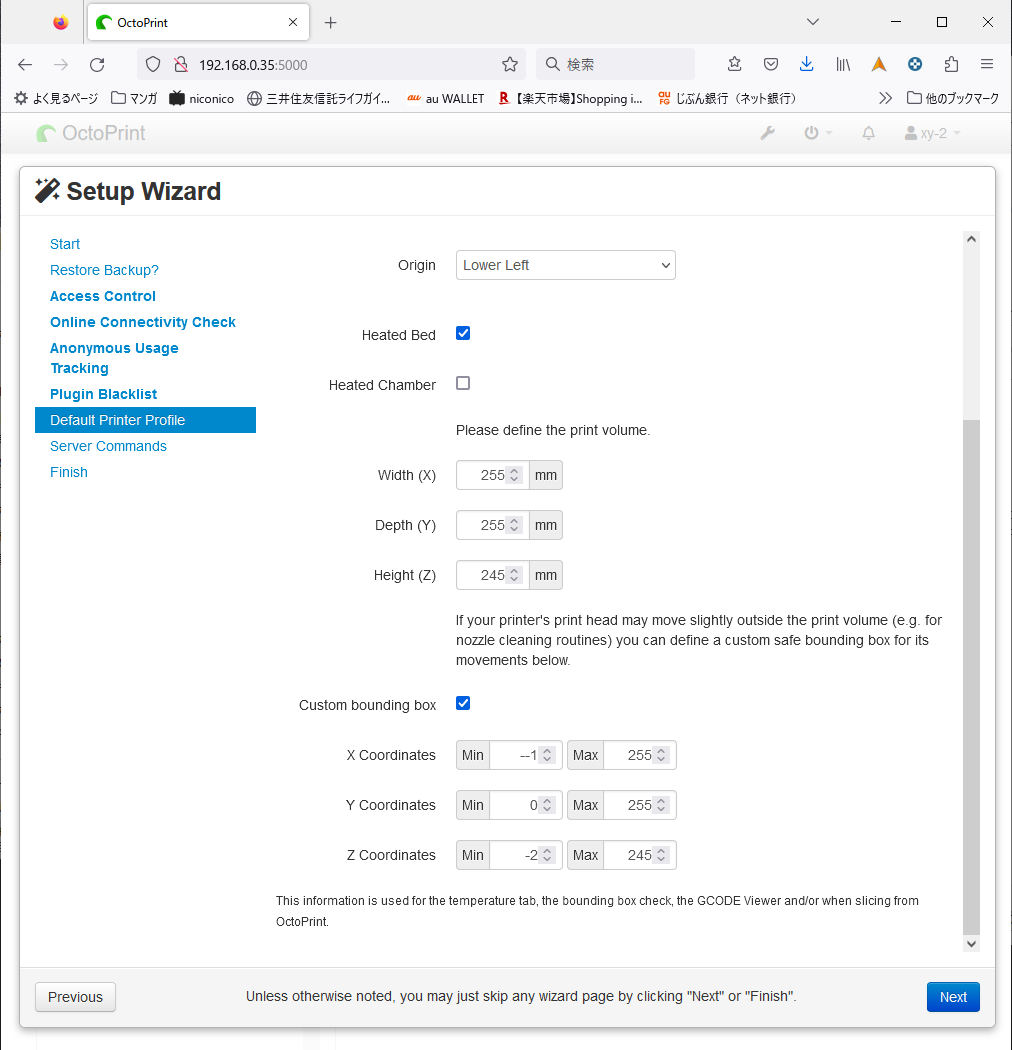Viewport: 1012px width, 1050px height.
Task: Open the notifications bell
Action: [x=868, y=133]
